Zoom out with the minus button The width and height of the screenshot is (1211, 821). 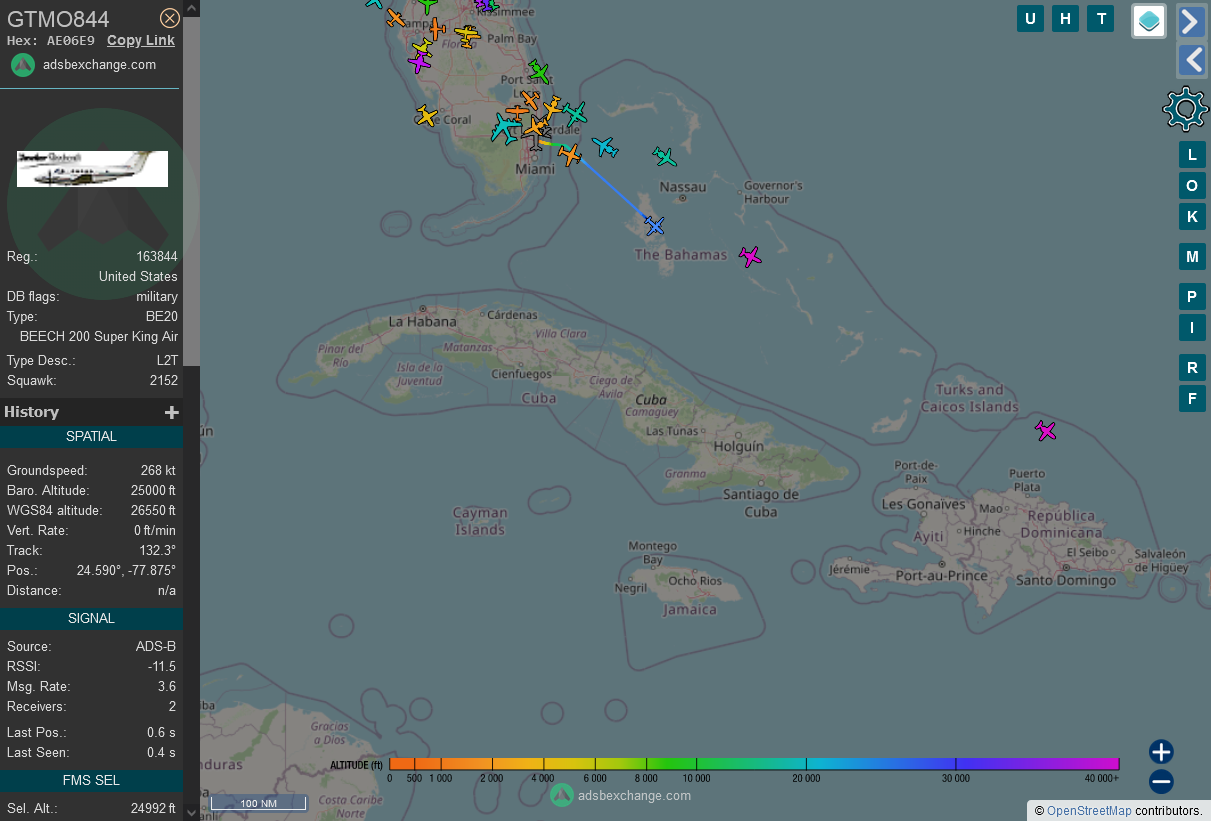1161,782
